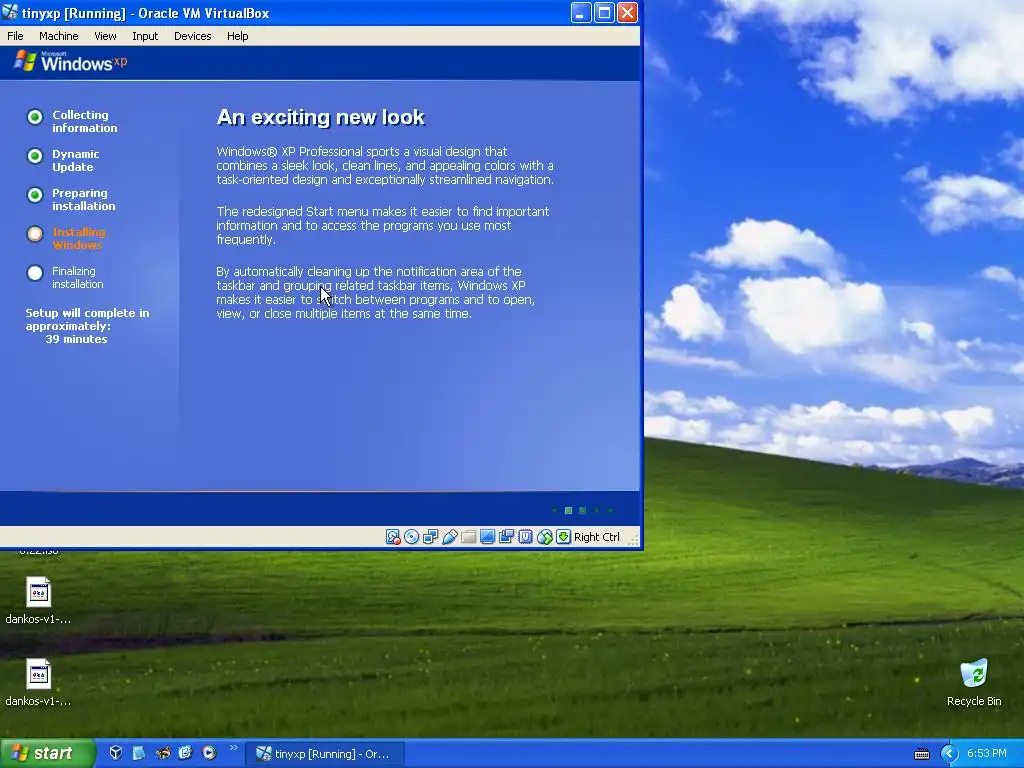
Task: Click the hard disk activity indicator icon
Action: pyautogui.click(x=392, y=537)
